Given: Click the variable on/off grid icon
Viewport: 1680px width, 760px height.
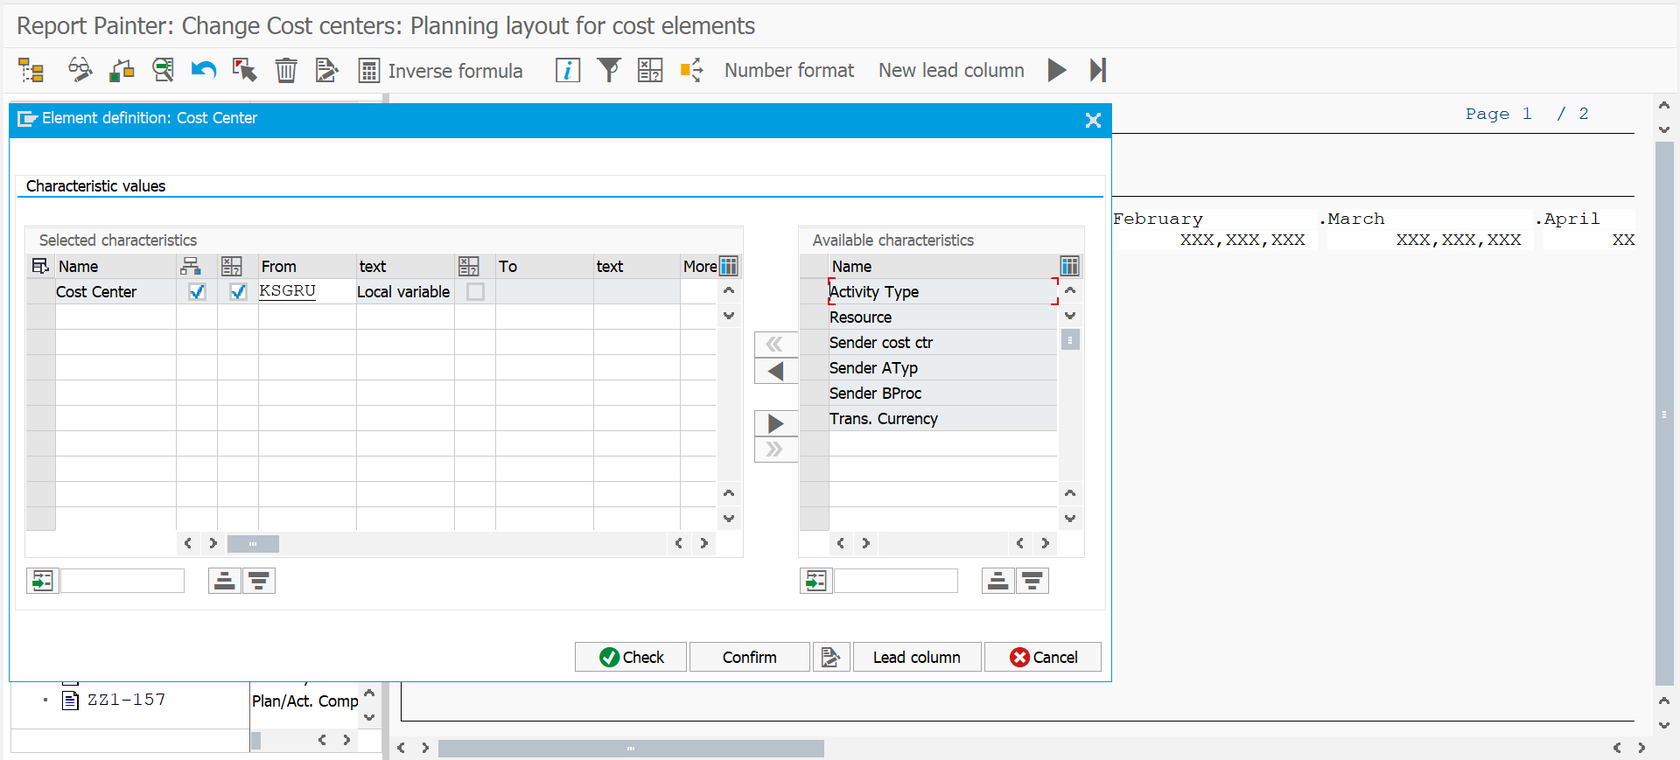Looking at the screenshot, I should pos(650,70).
